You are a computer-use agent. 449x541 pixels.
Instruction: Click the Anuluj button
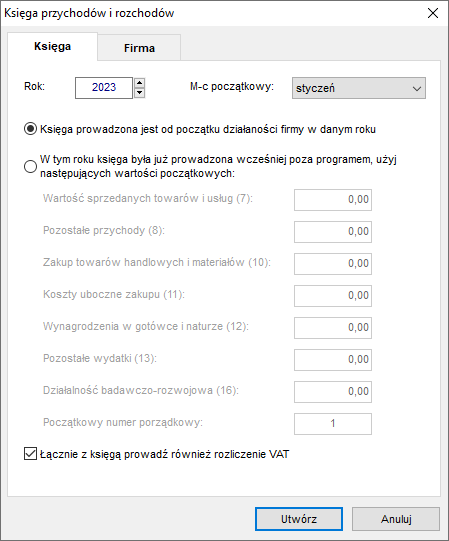pyautogui.click(x=396, y=519)
